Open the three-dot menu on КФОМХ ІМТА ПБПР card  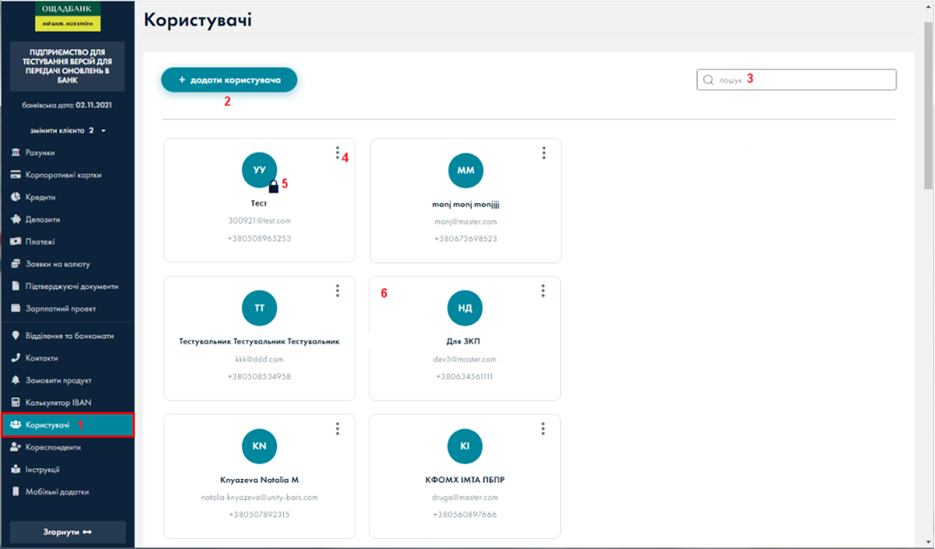click(x=544, y=429)
